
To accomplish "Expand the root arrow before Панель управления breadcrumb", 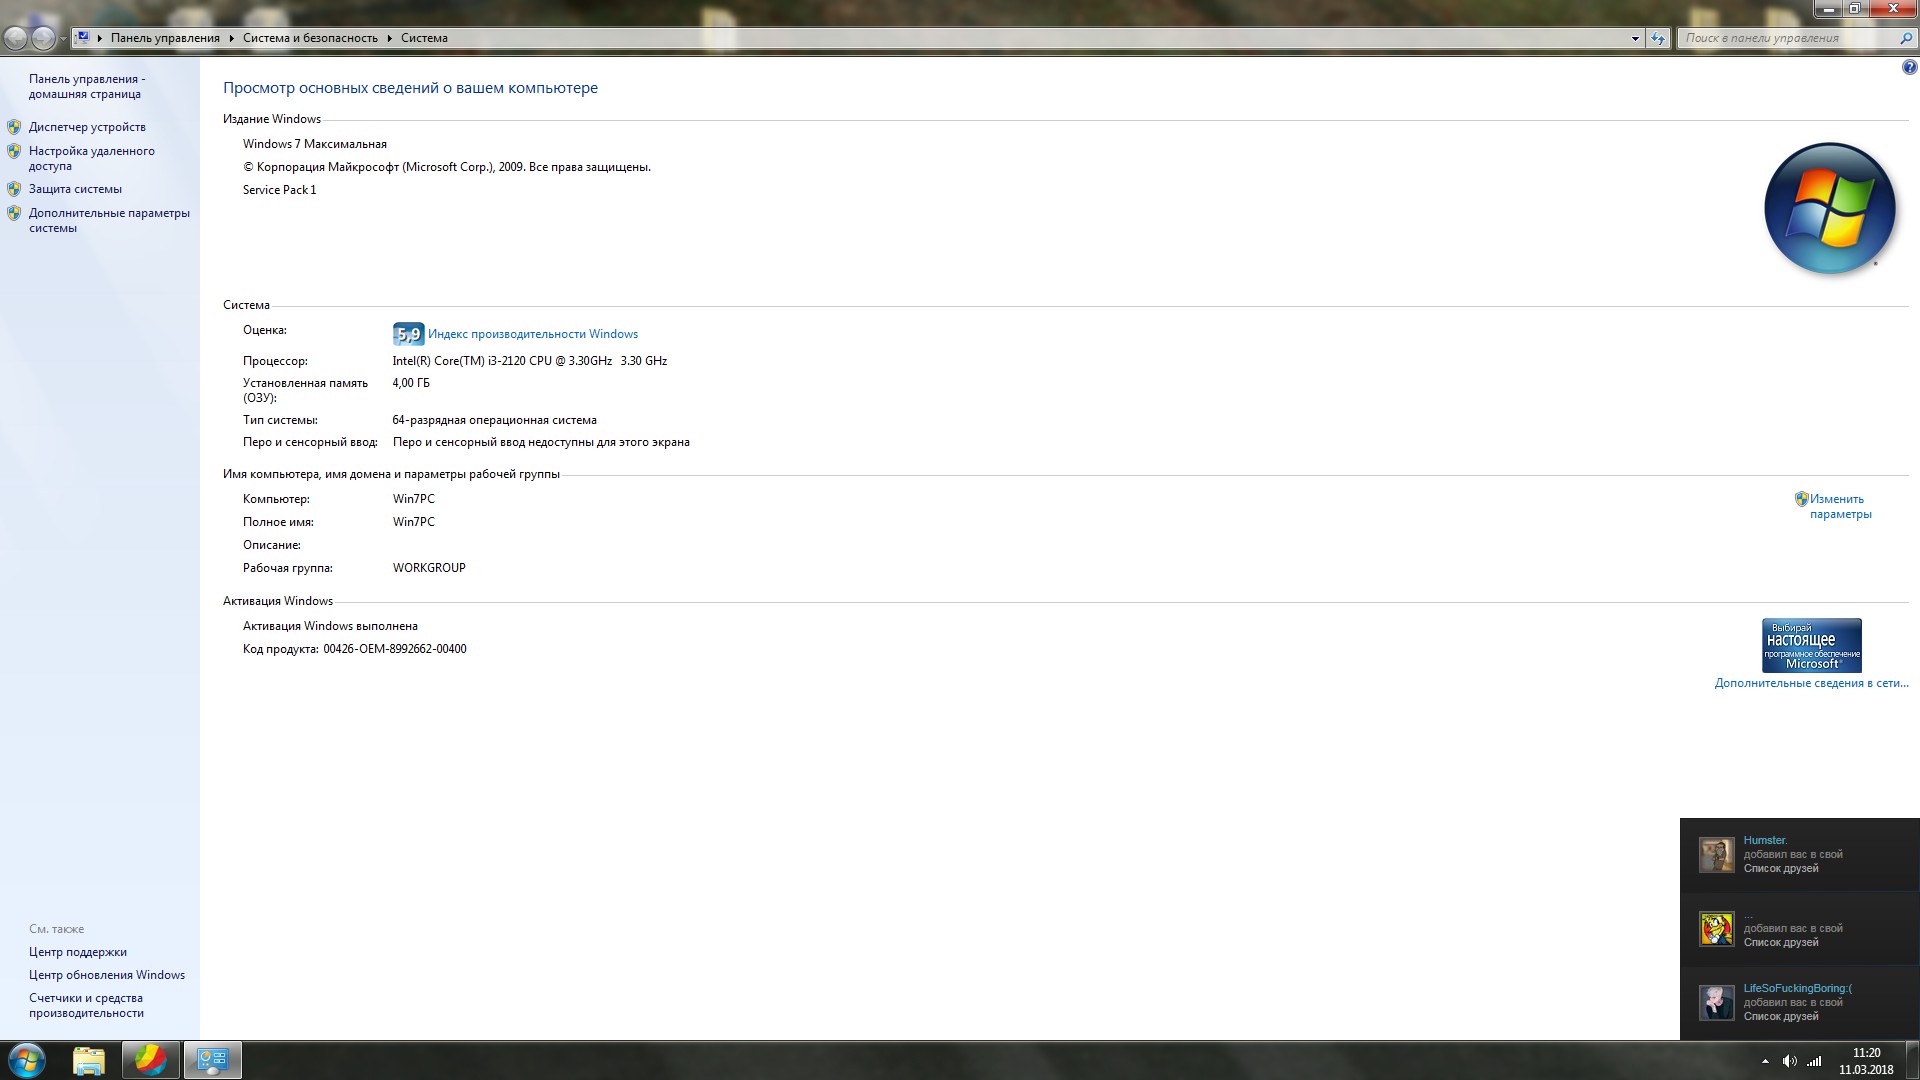I will tap(100, 38).
